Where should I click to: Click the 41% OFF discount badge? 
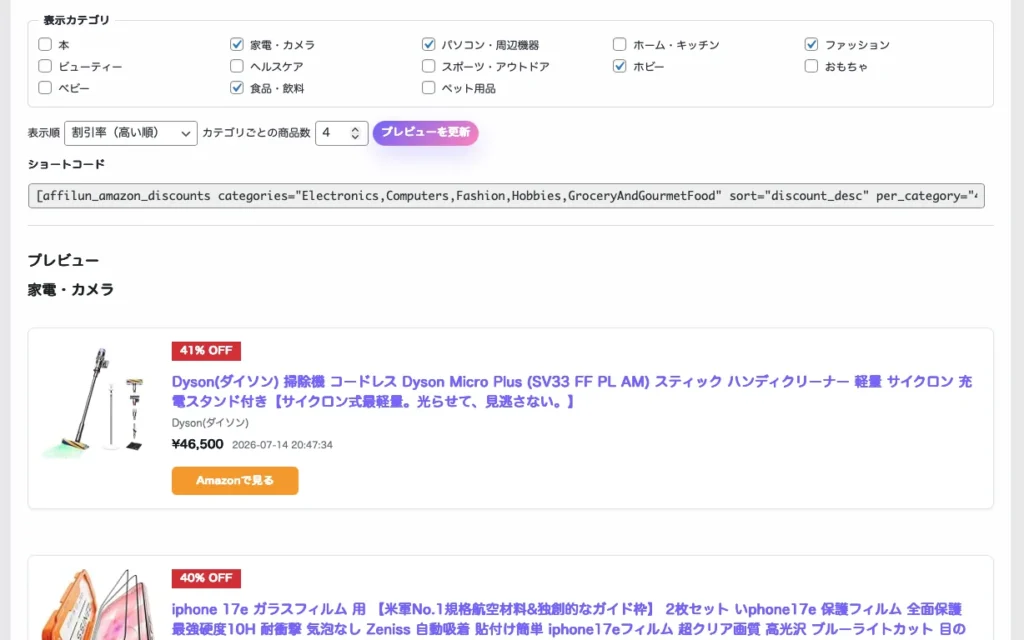[x=206, y=351]
